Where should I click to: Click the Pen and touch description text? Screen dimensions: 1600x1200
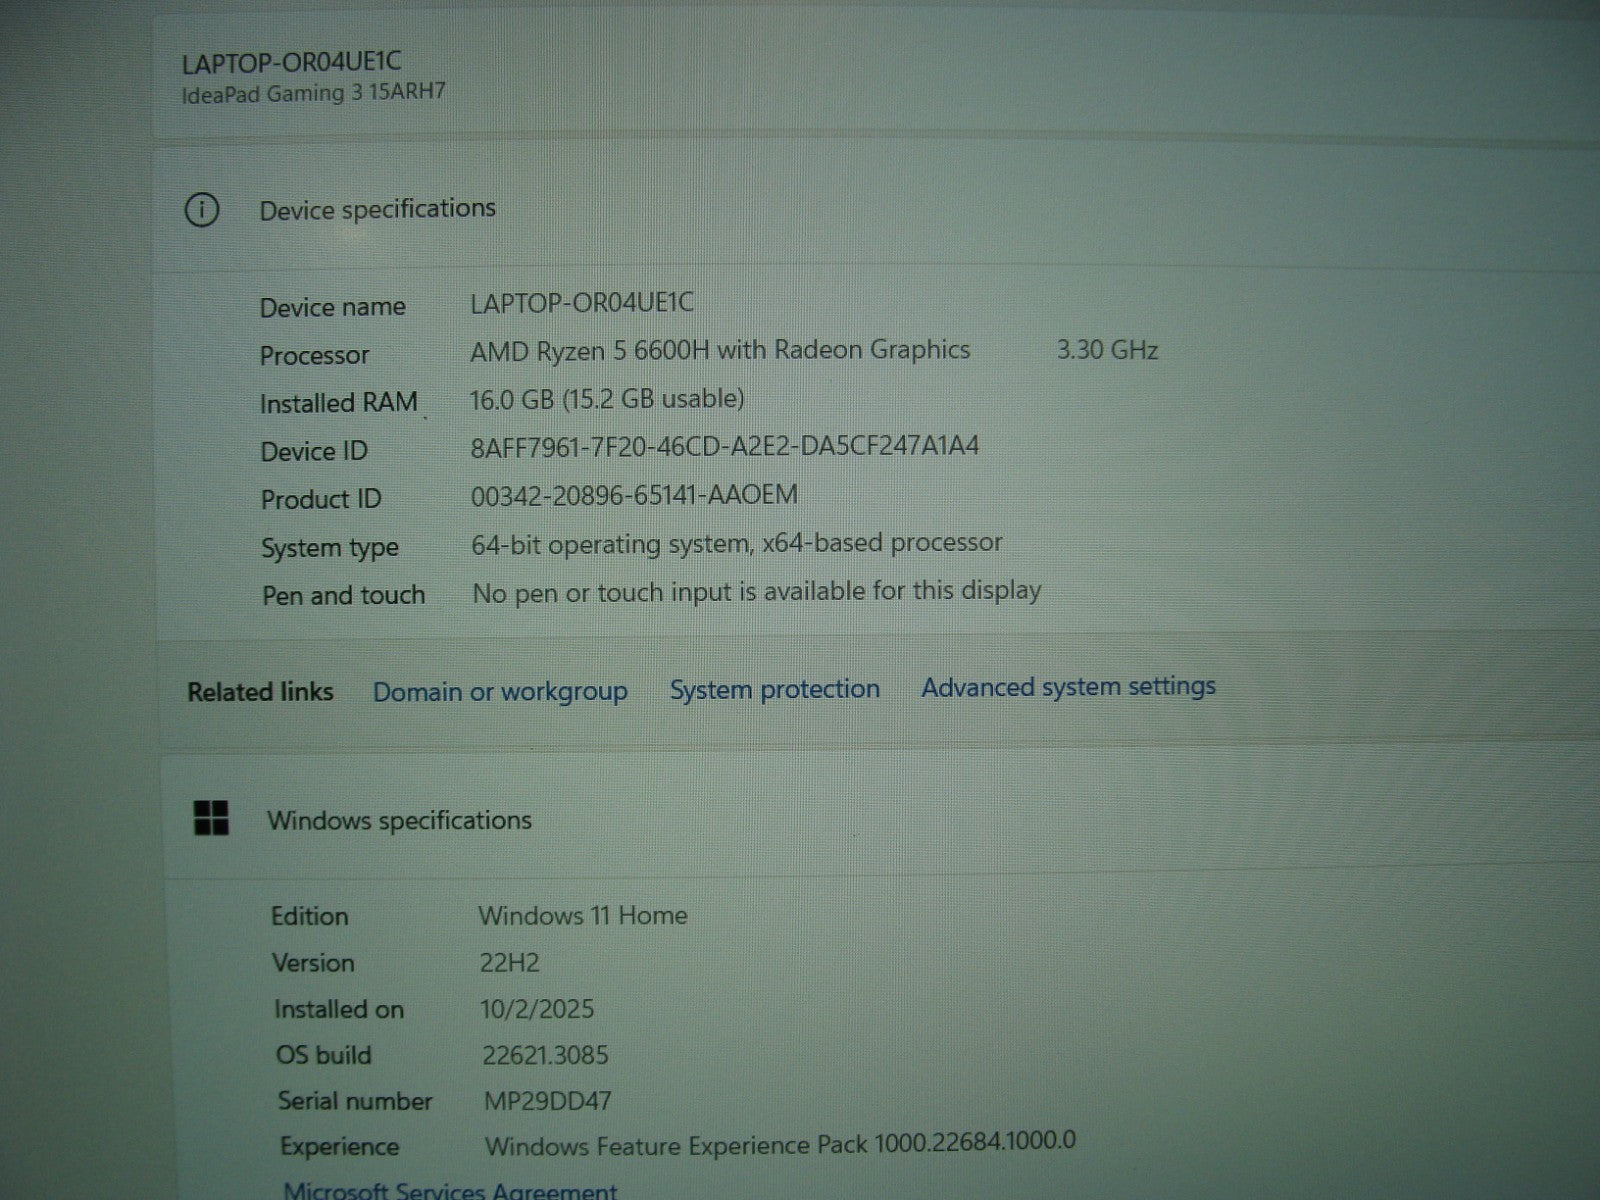point(756,592)
